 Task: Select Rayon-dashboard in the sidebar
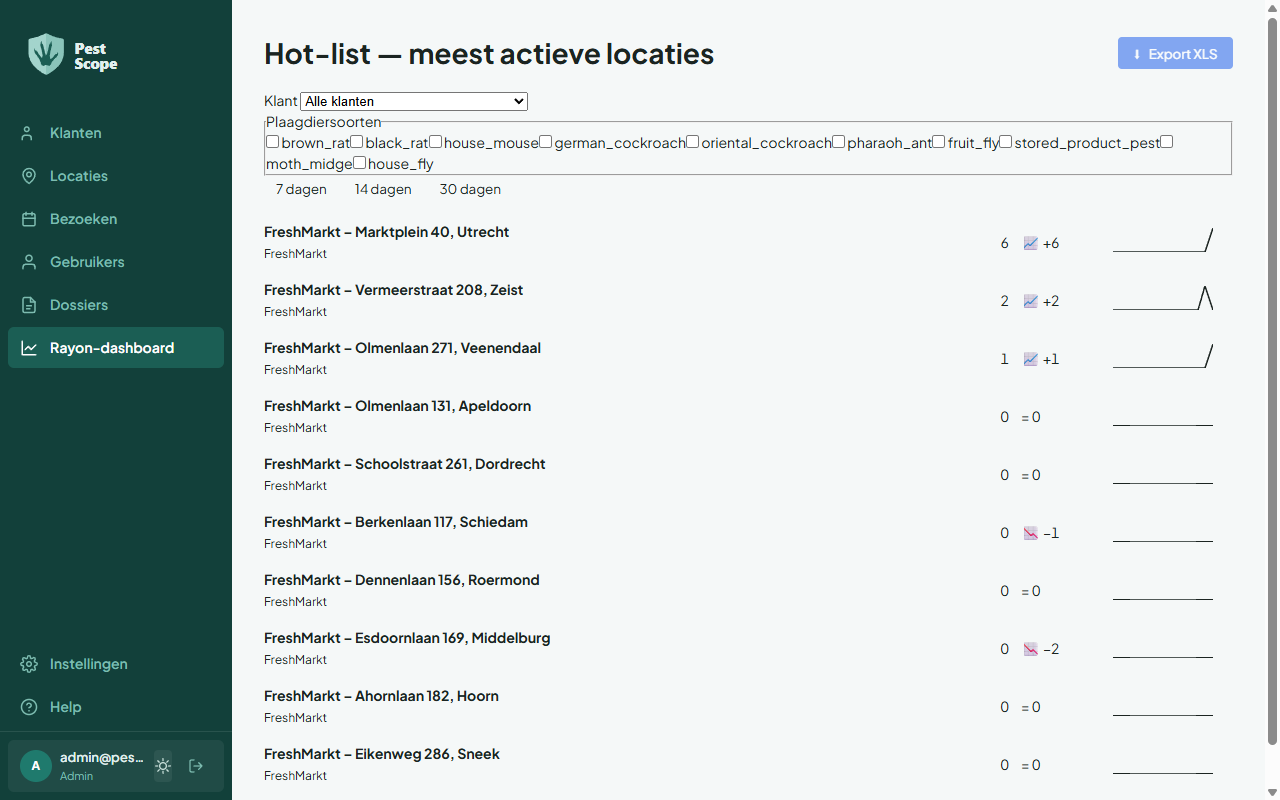116,348
